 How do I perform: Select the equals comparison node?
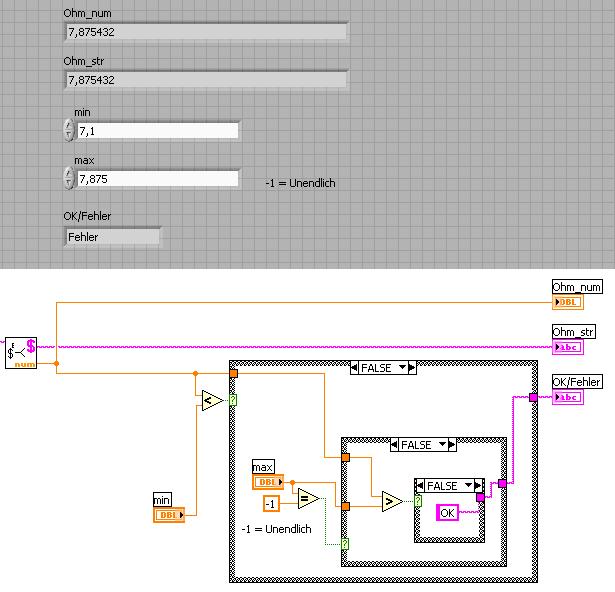click(x=309, y=498)
